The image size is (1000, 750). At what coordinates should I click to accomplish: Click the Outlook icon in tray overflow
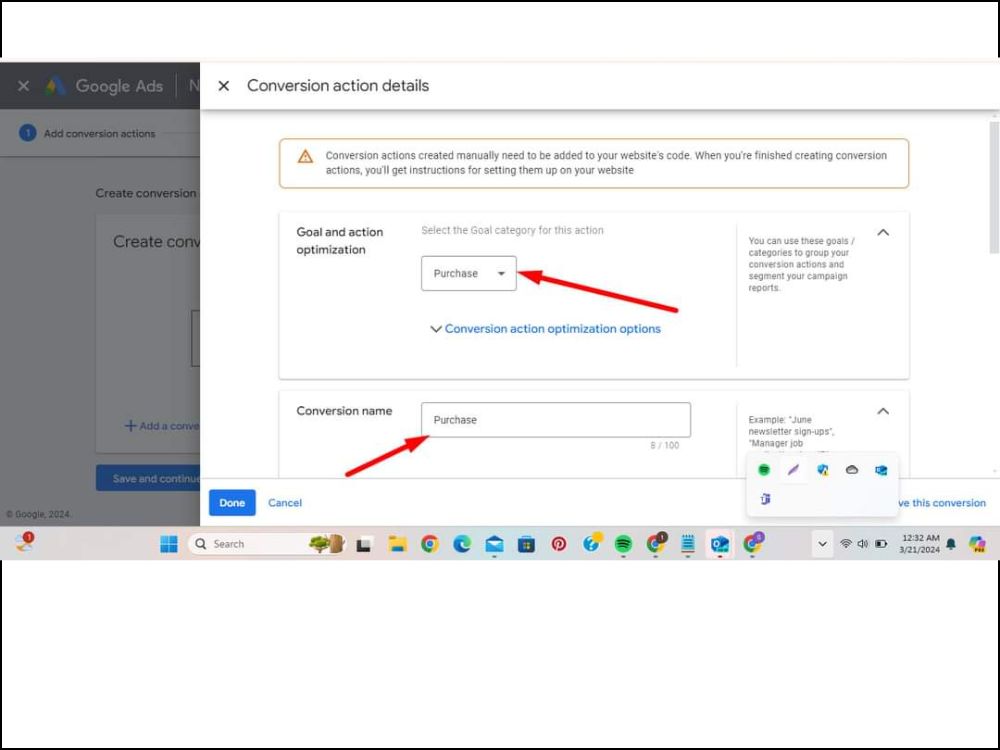tap(881, 470)
